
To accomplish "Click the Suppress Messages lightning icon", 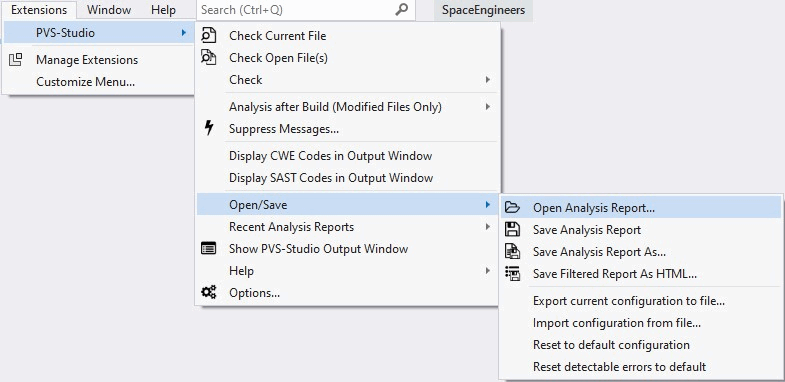I will coord(209,128).
